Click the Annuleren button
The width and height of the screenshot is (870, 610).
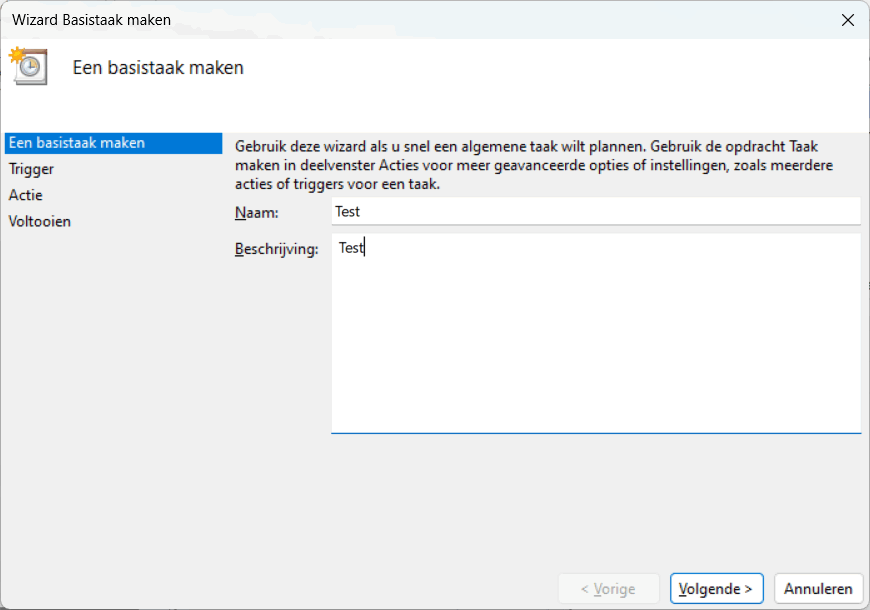818,589
